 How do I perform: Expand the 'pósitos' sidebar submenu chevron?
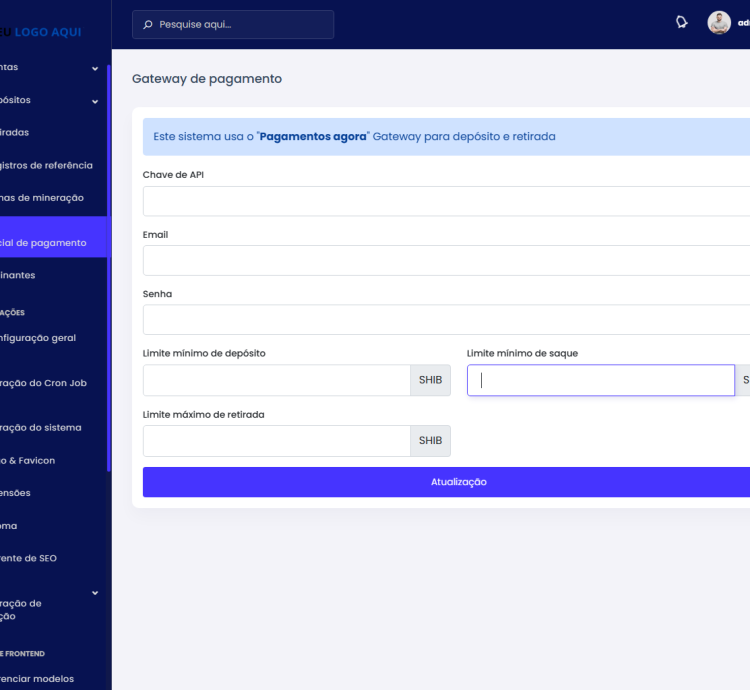point(95,100)
